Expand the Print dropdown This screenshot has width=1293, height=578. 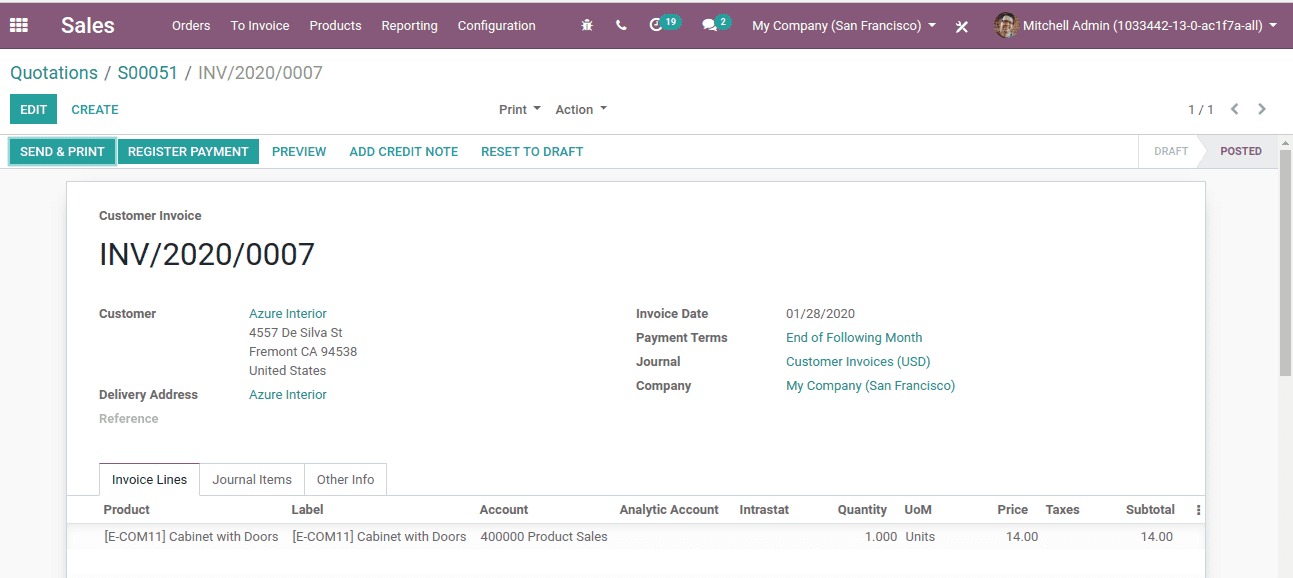point(519,110)
